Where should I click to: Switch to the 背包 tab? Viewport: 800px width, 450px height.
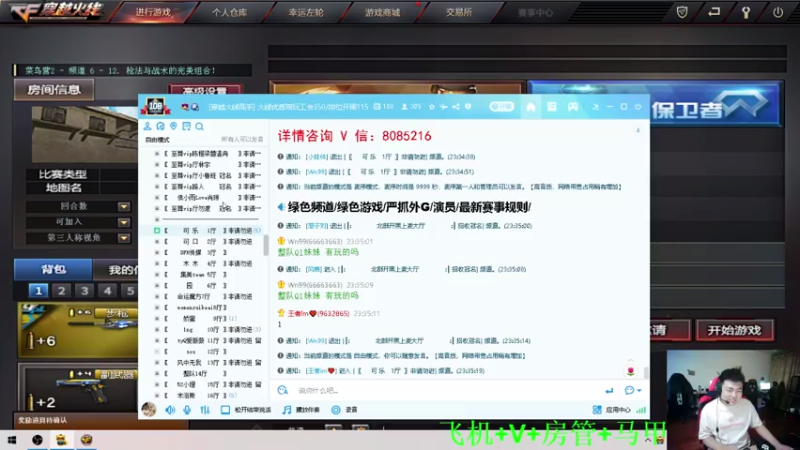(54, 269)
